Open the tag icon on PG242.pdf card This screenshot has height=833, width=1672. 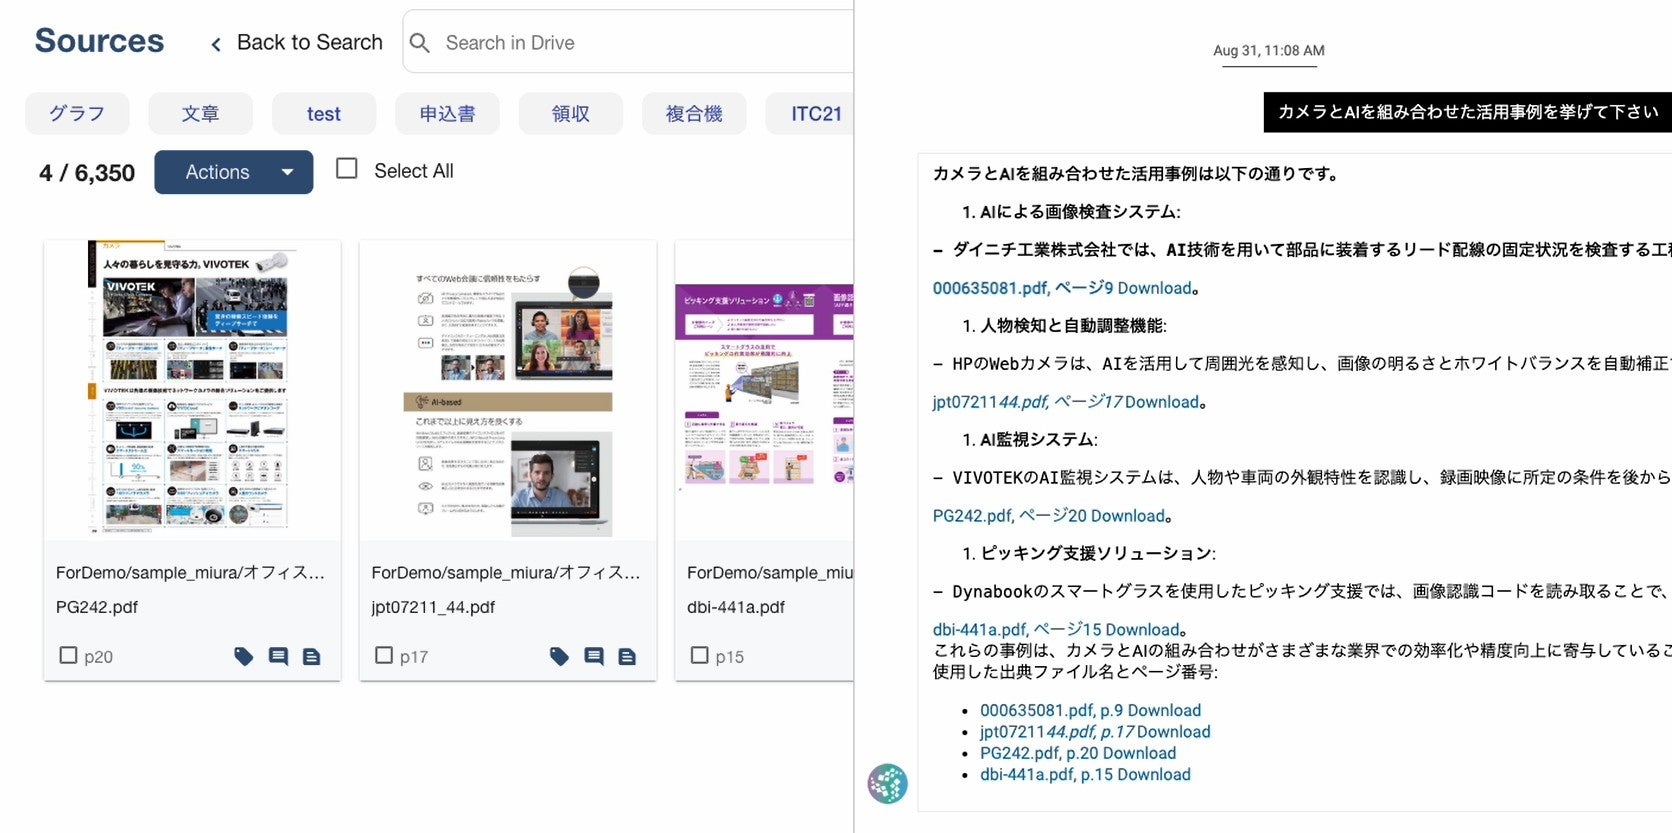click(x=244, y=656)
